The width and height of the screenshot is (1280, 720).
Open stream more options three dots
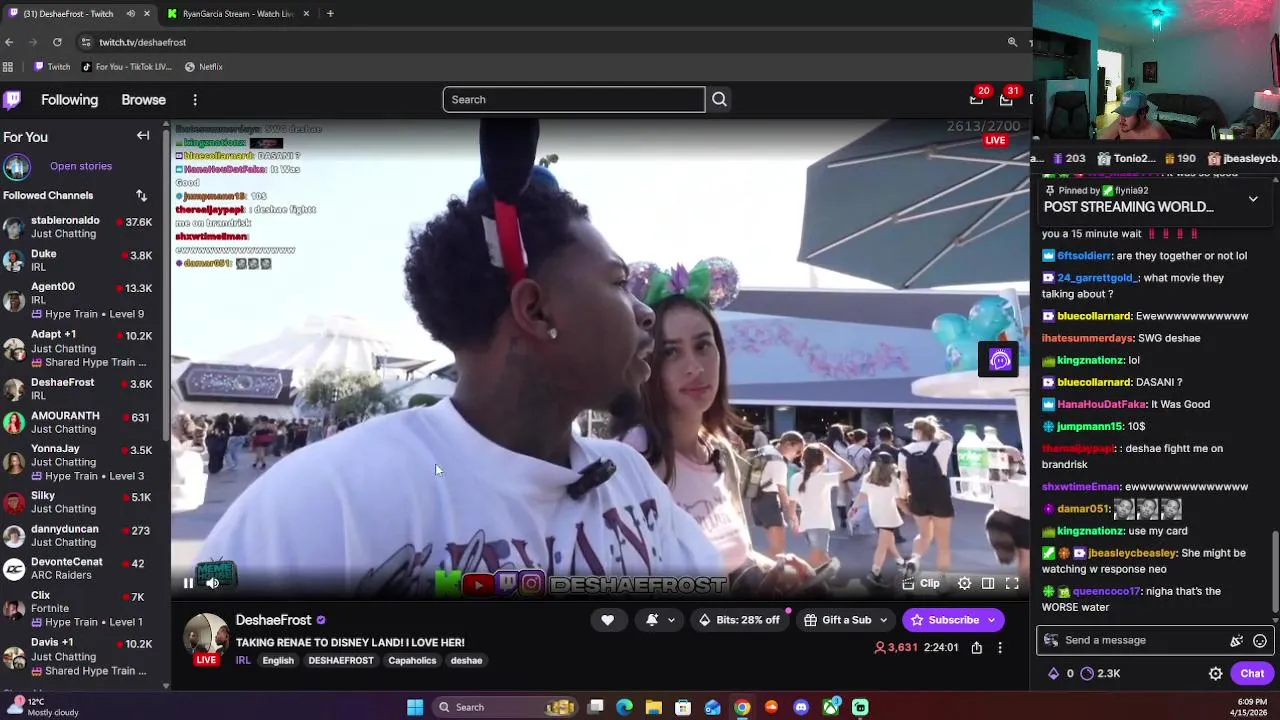tap(1000, 648)
